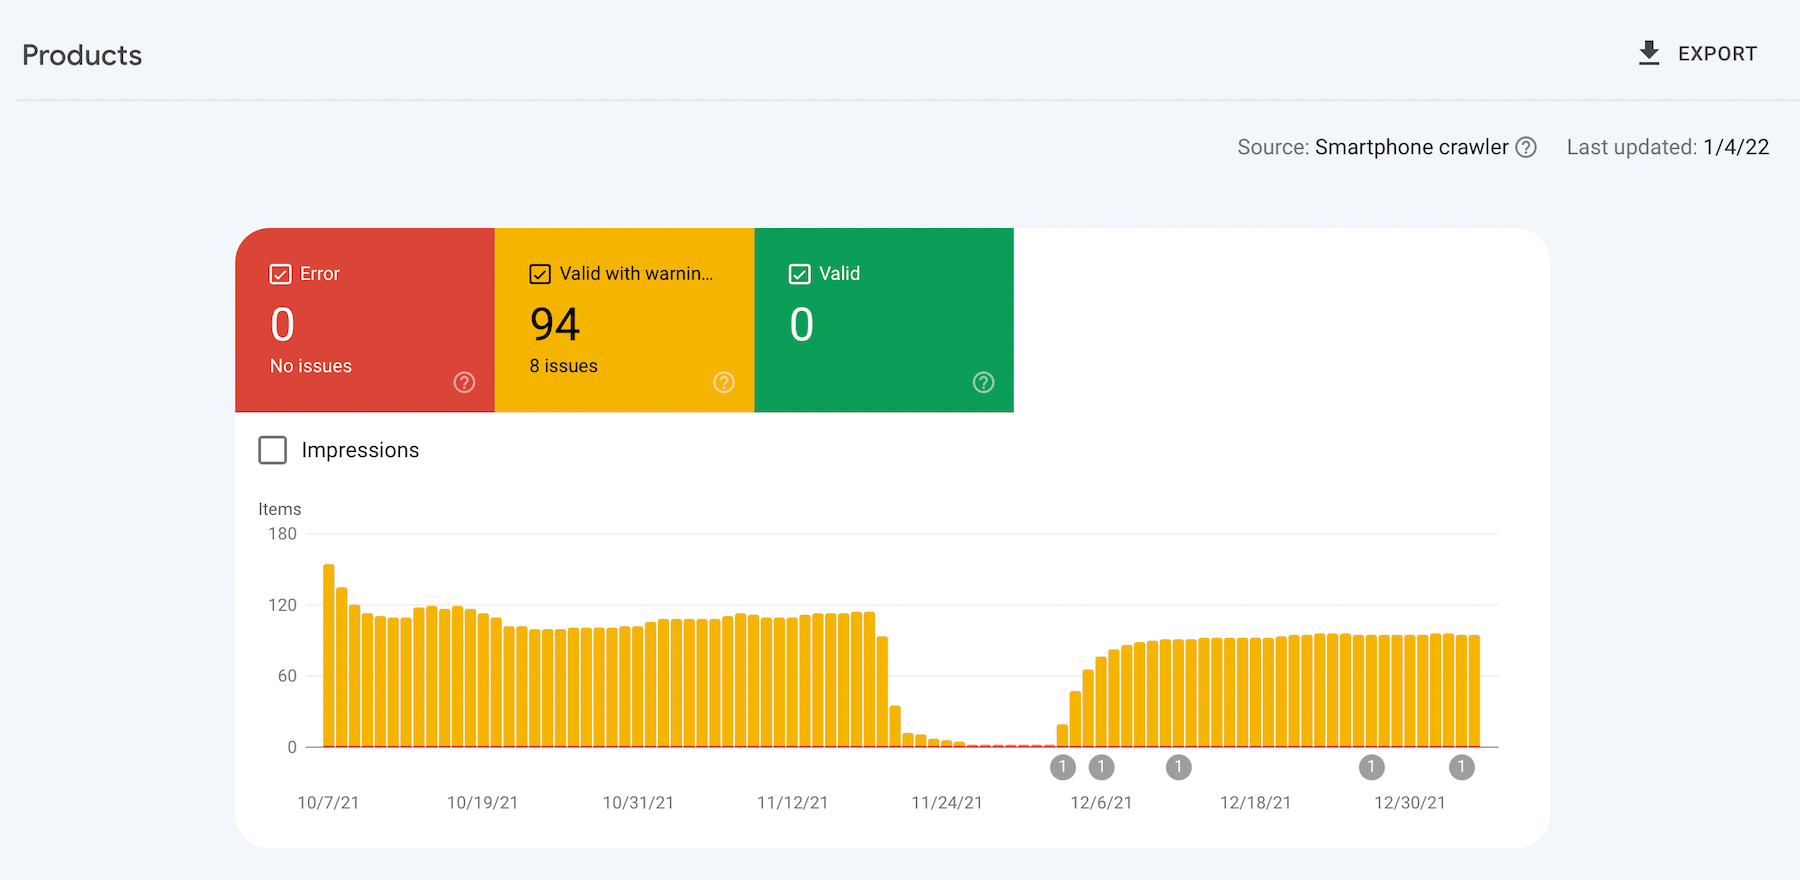
Task: Click the tallest first bar in the chart
Action: point(329,656)
